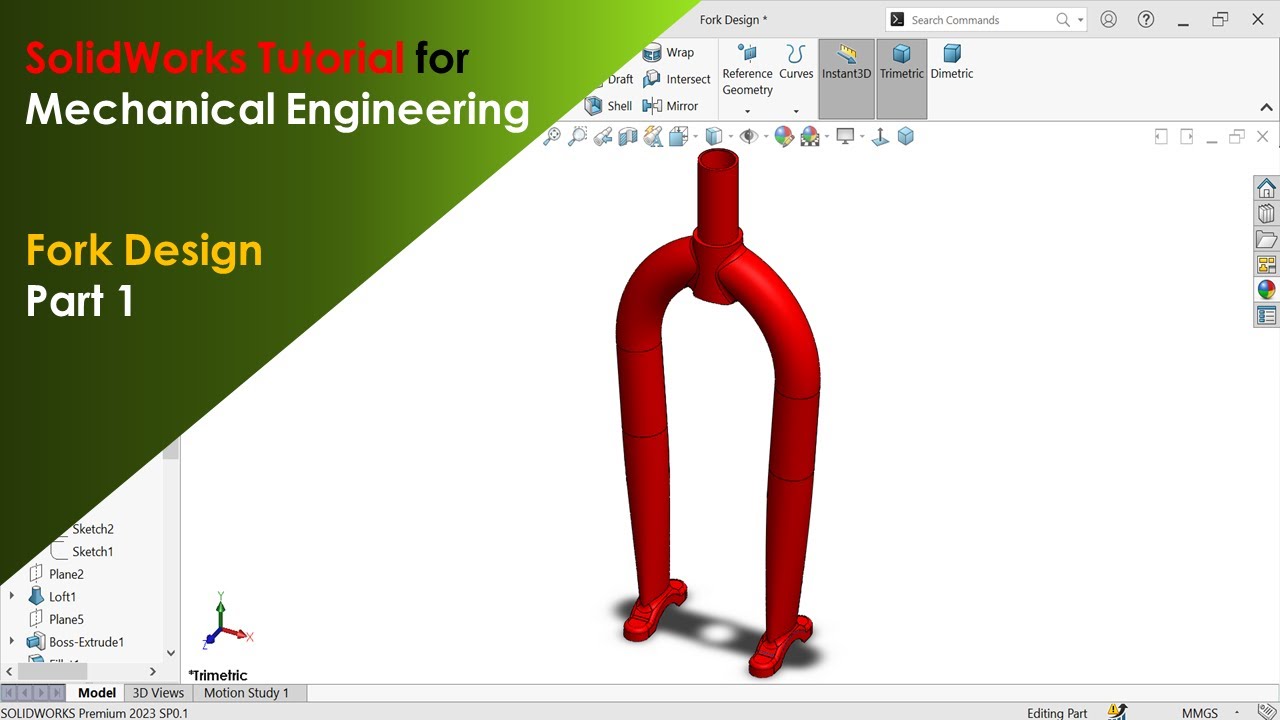Screen dimensions: 1280x720
Task: Expand View Orientation dropdown arrow
Action: point(695,137)
